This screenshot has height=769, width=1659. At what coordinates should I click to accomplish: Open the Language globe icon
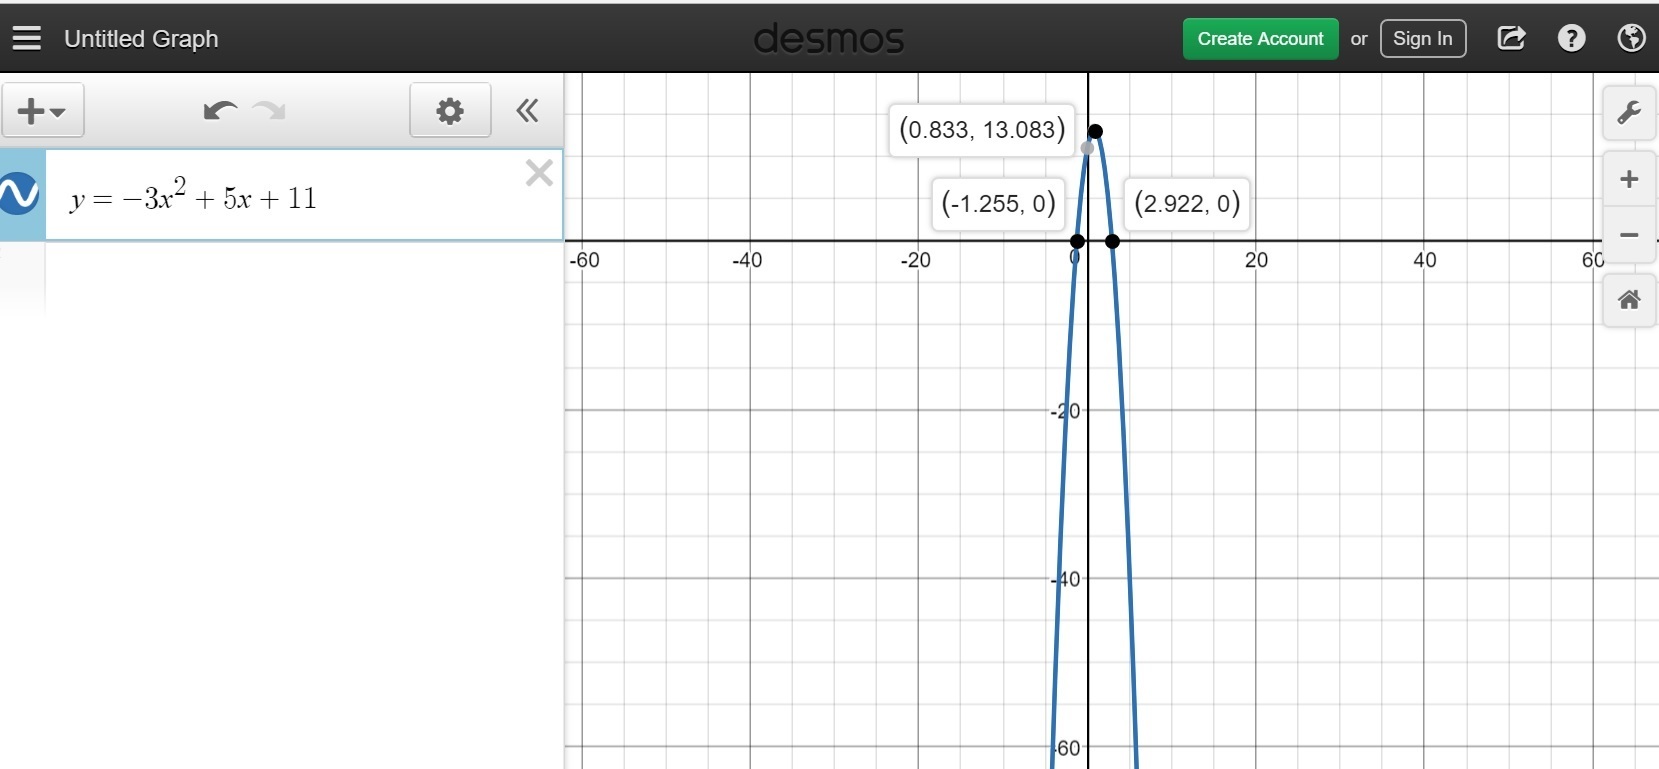coord(1631,38)
